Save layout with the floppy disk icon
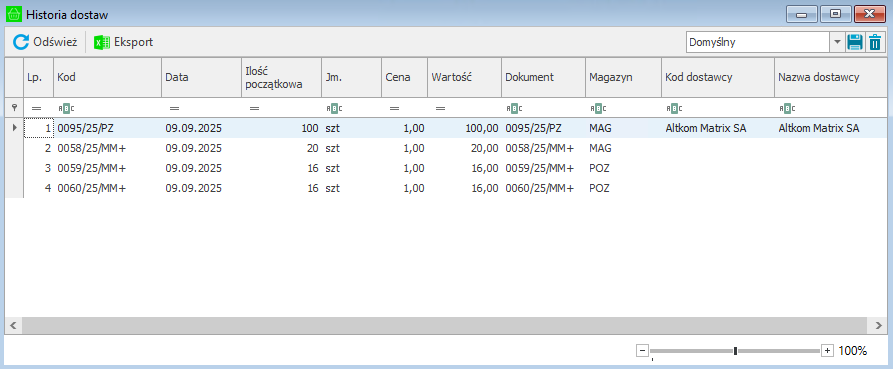The height and width of the screenshot is (369, 893). coord(854,42)
